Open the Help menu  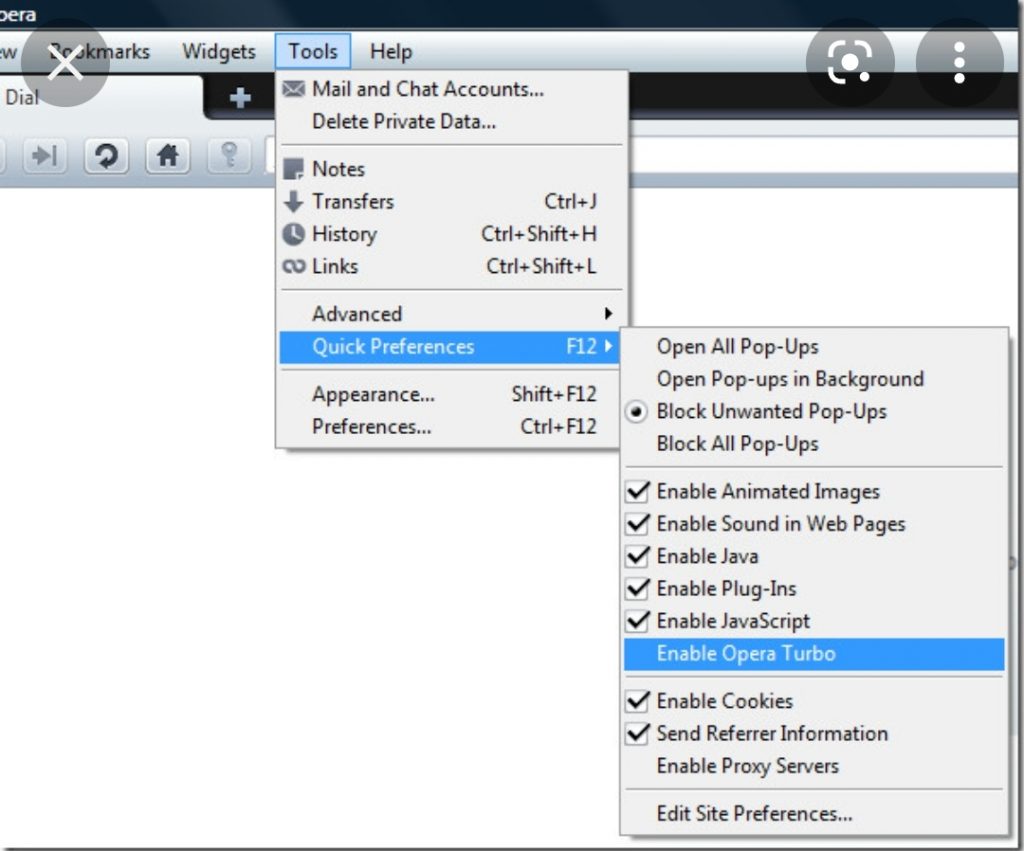point(391,52)
